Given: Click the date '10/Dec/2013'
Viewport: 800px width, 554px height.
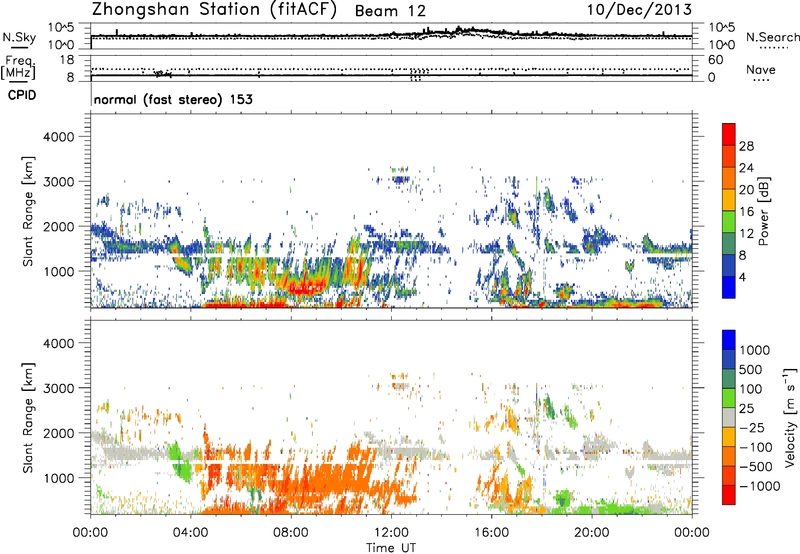Looking at the screenshot, I should [x=639, y=10].
